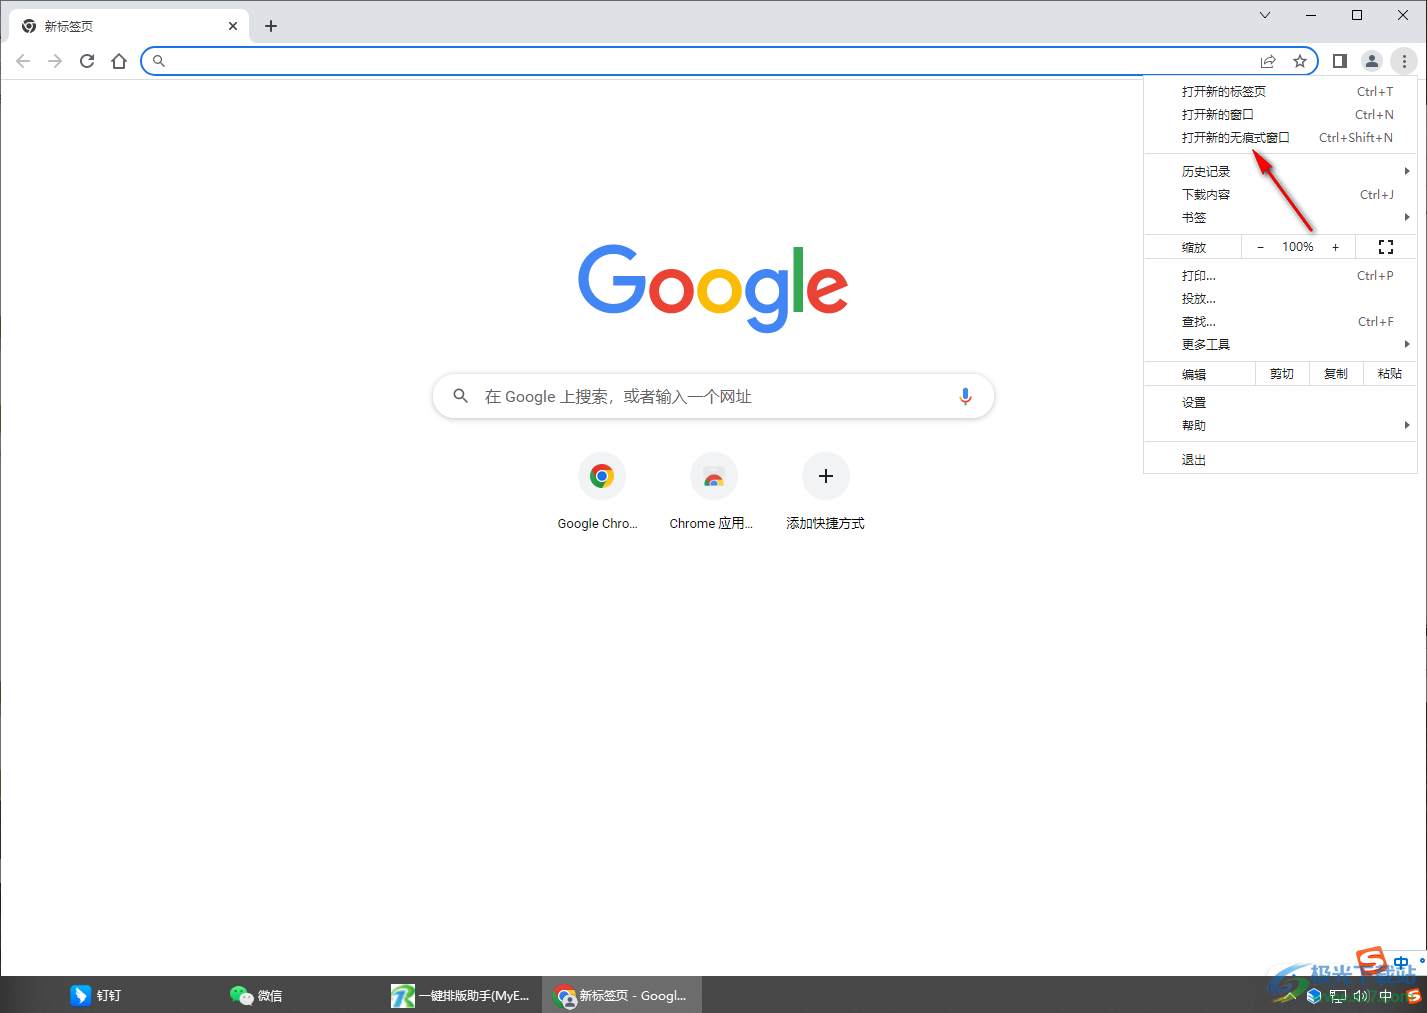Open the Chrome 应用... shortcut tile
The image size is (1427, 1013).
click(x=714, y=491)
